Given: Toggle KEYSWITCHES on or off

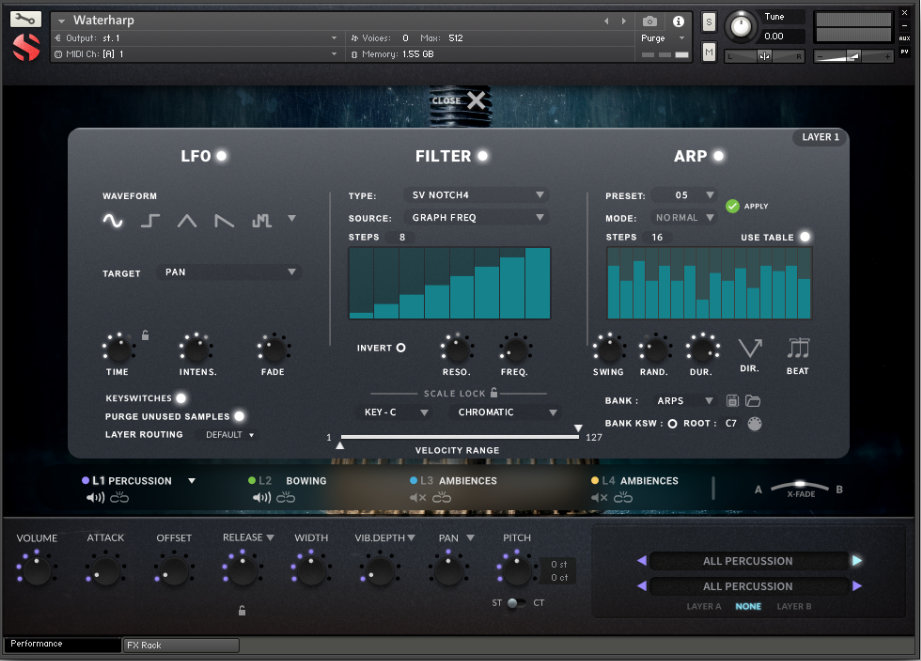Looking at the screenshot, I should point(180,398).
